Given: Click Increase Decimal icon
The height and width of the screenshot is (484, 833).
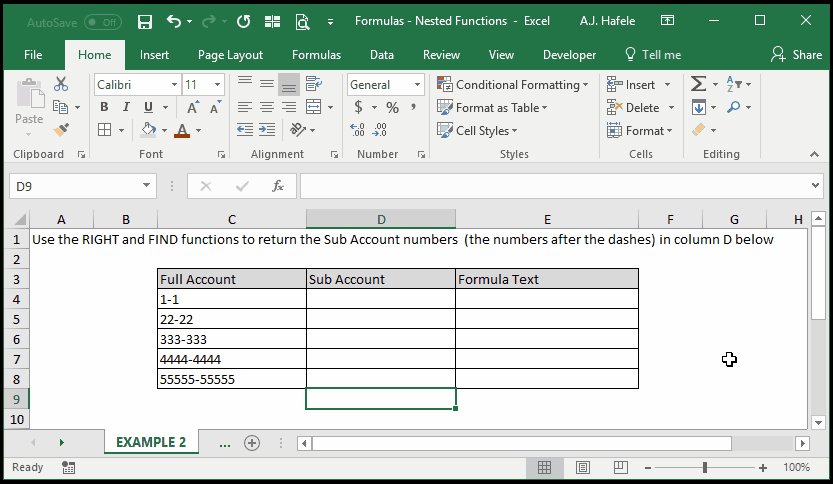Looking at the screenshot, I should 358,130.
